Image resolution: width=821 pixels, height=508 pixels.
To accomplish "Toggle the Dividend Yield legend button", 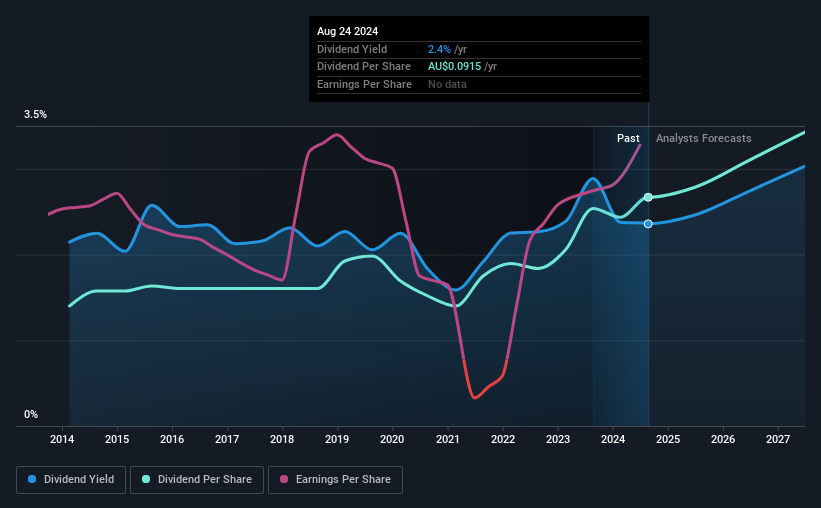I will [71, 480].
